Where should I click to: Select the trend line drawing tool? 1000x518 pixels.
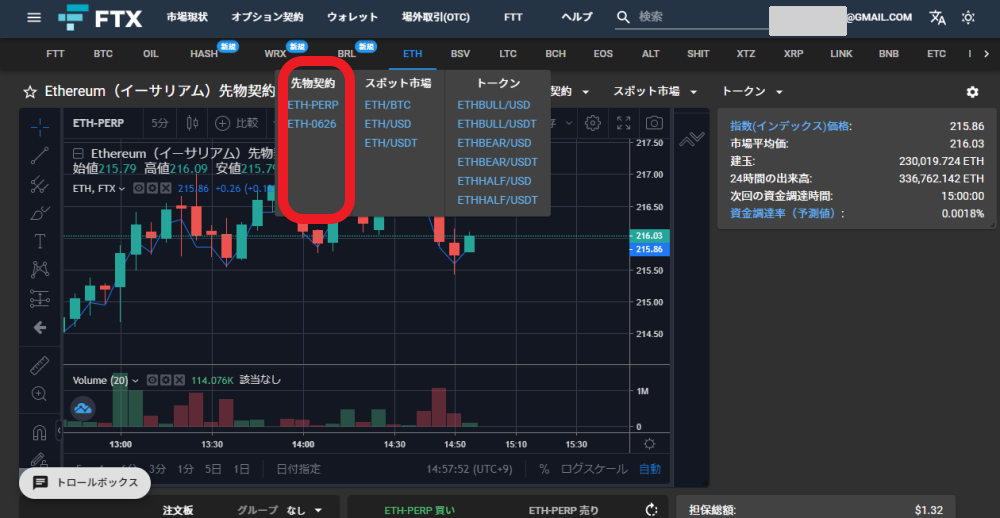point(40,156)
